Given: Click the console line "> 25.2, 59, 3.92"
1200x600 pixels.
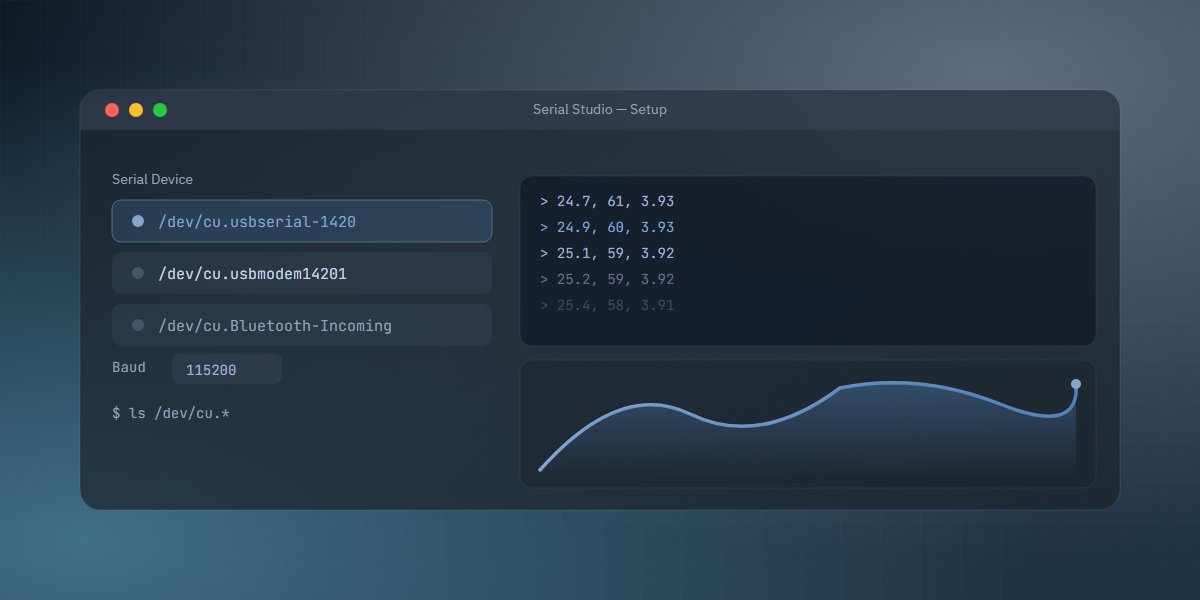Looking at the screenshot, I should click(607, 280).
